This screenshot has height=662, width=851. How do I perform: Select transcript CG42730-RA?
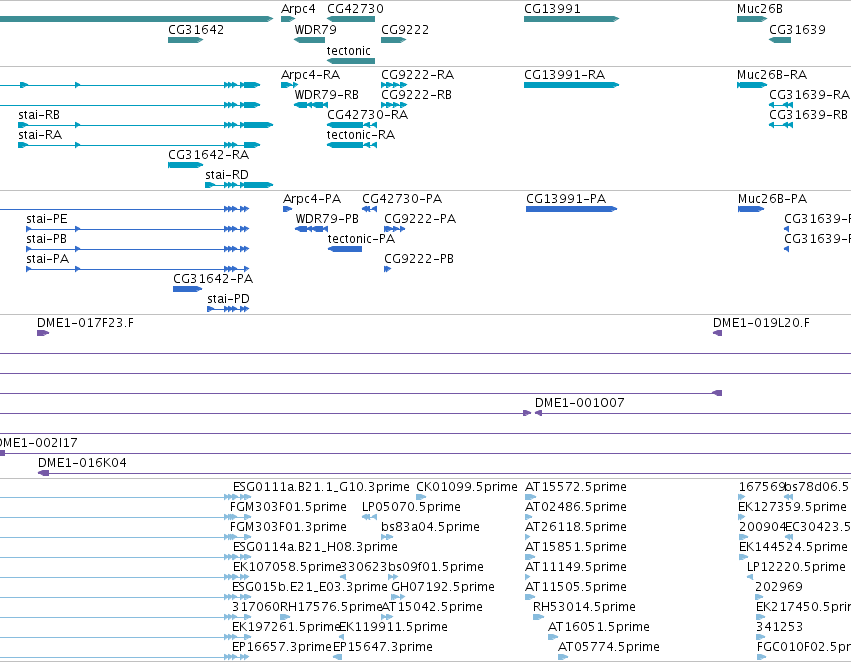pos(352,125)
